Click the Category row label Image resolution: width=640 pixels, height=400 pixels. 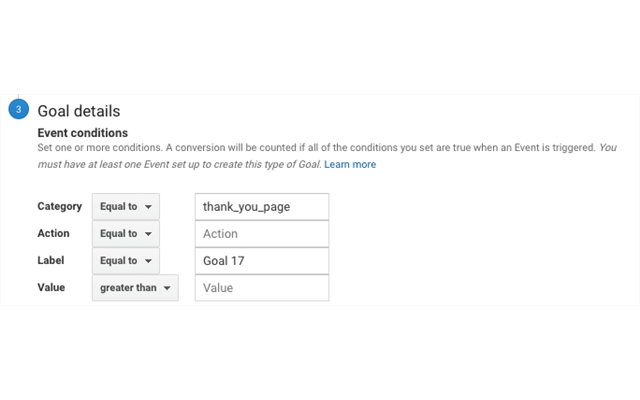coord(59,207)
